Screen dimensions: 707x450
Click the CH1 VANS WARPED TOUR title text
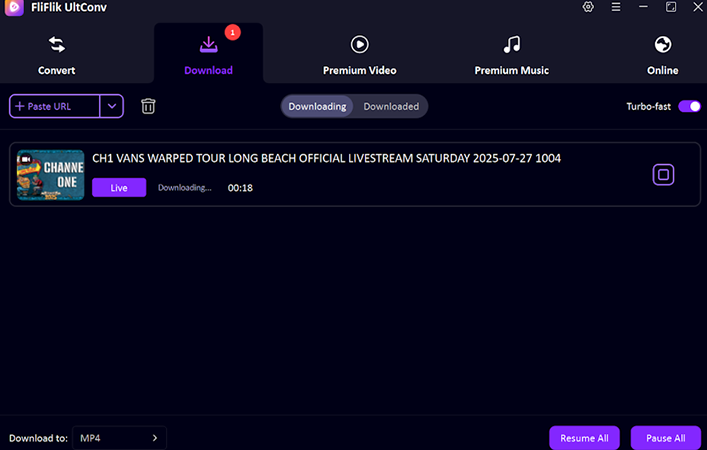pyautogui.click(x=326, y=158)
